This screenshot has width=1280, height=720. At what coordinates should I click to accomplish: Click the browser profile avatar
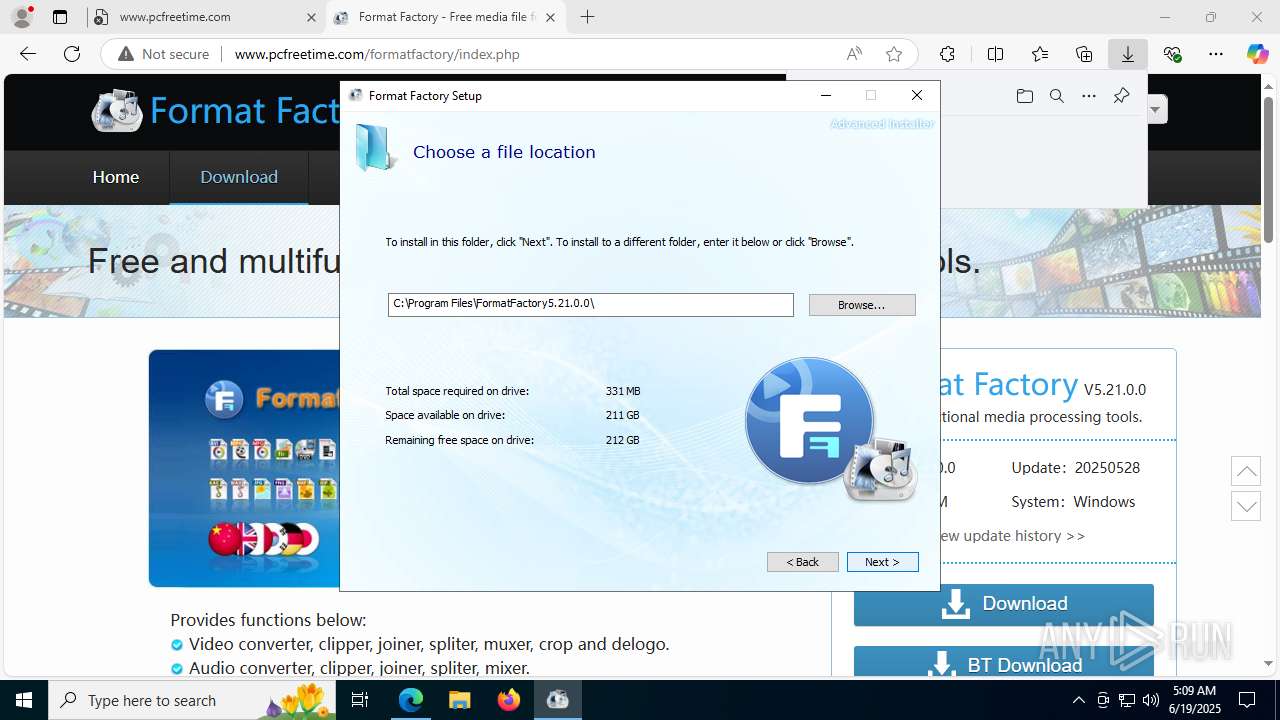click(x=22, y=17)
